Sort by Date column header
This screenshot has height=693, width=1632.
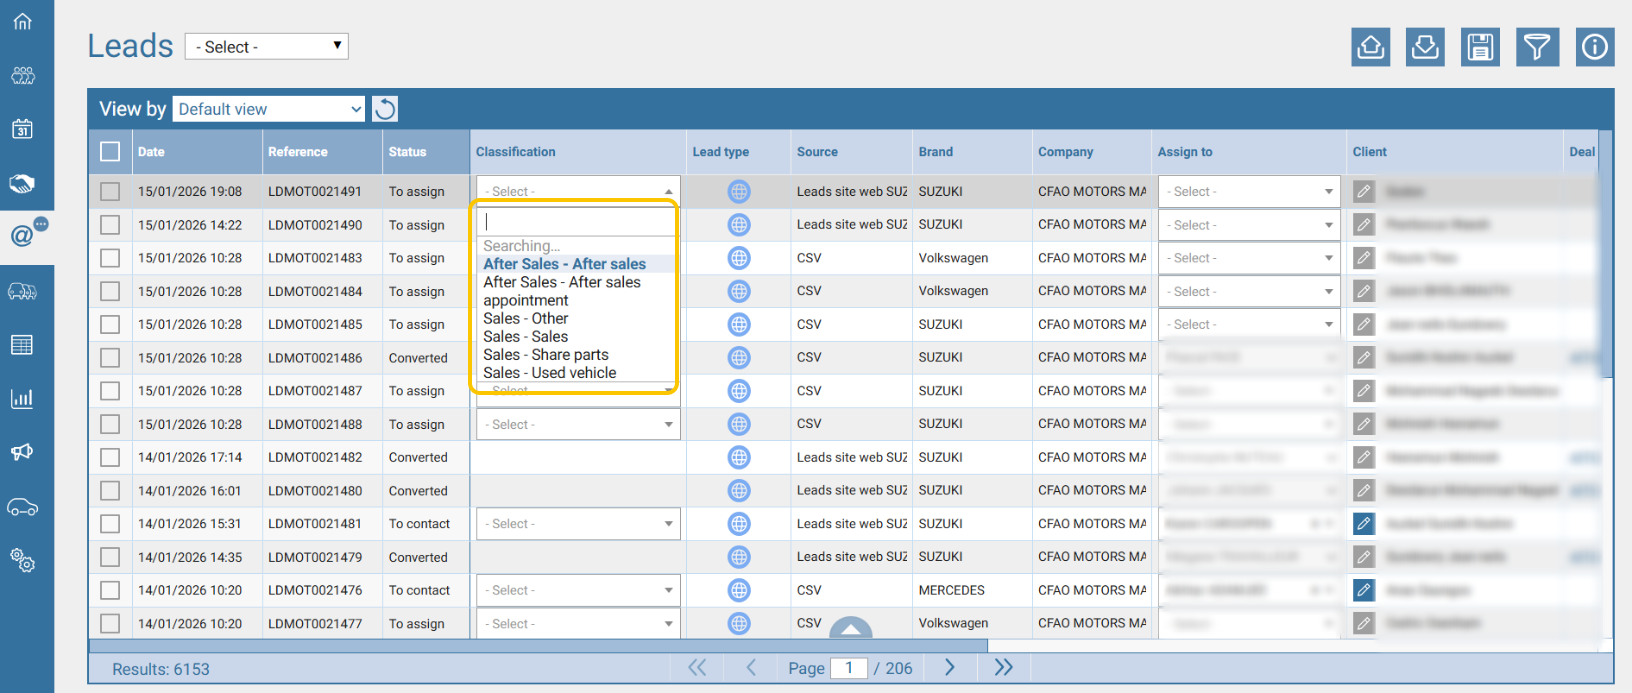pos(151,152)
